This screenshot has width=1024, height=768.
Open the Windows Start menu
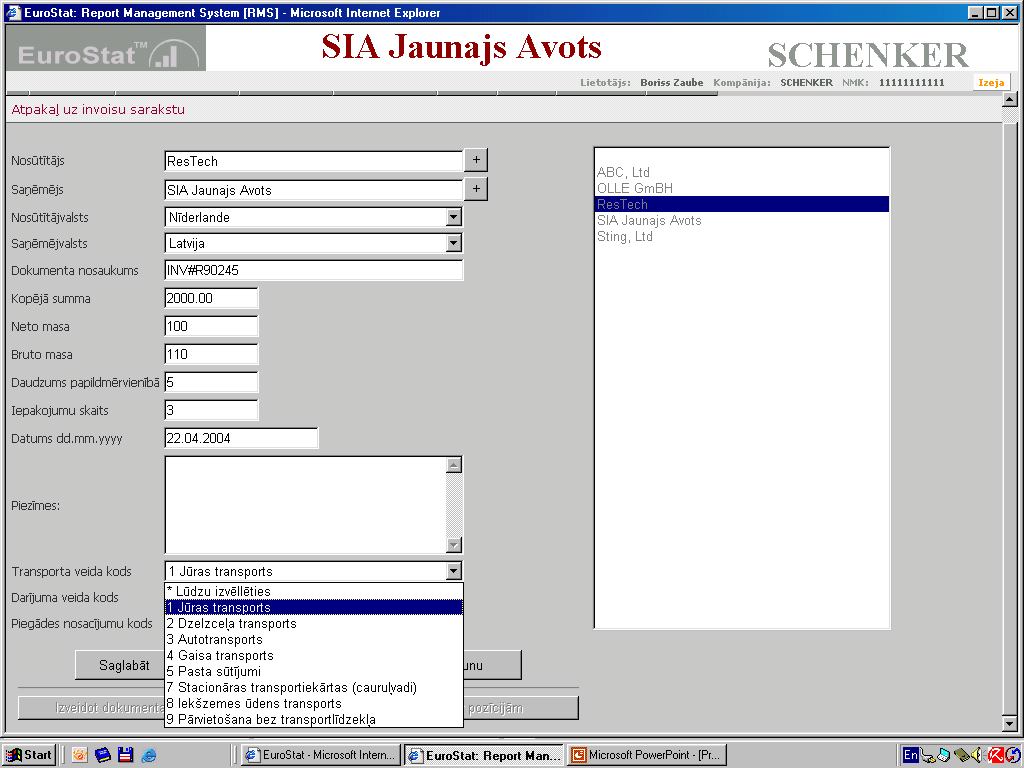pyautogui.click(x=28, y=755)
